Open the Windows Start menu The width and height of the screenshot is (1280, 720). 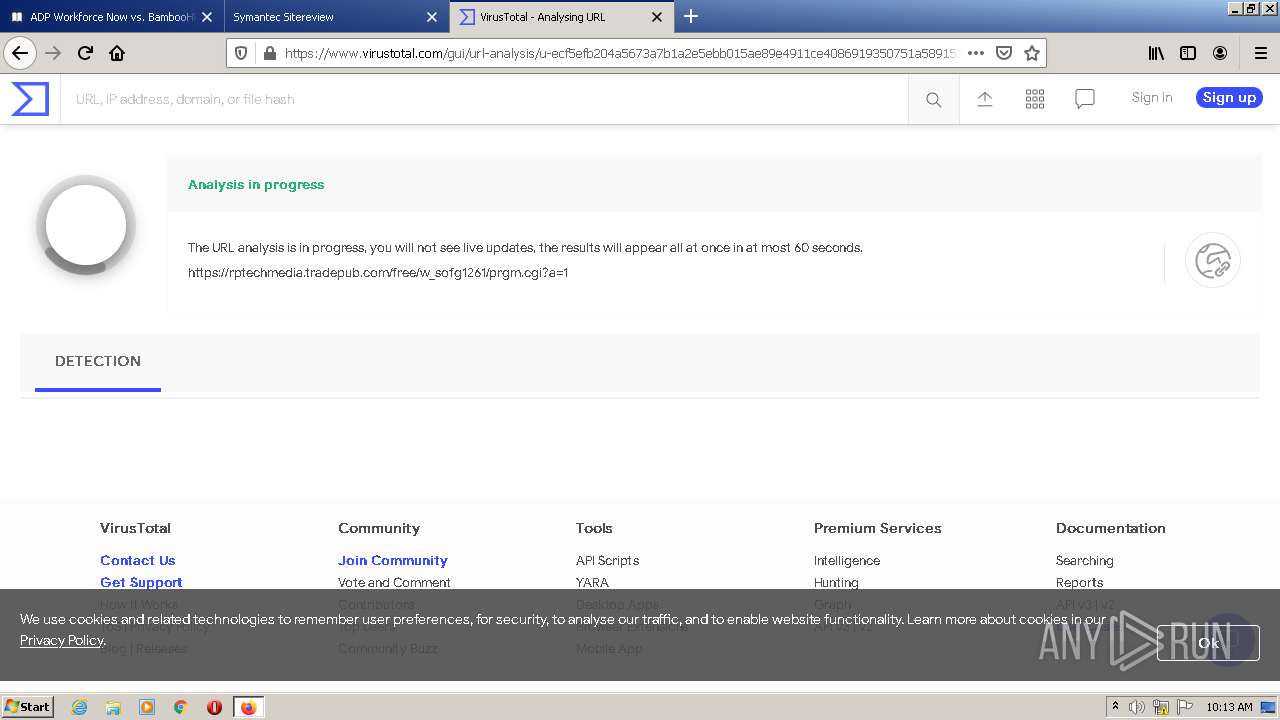(x=28, y=707)
